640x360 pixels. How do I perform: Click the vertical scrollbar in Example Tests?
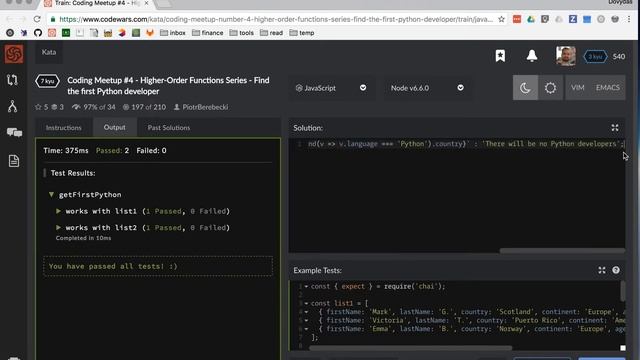622,291
